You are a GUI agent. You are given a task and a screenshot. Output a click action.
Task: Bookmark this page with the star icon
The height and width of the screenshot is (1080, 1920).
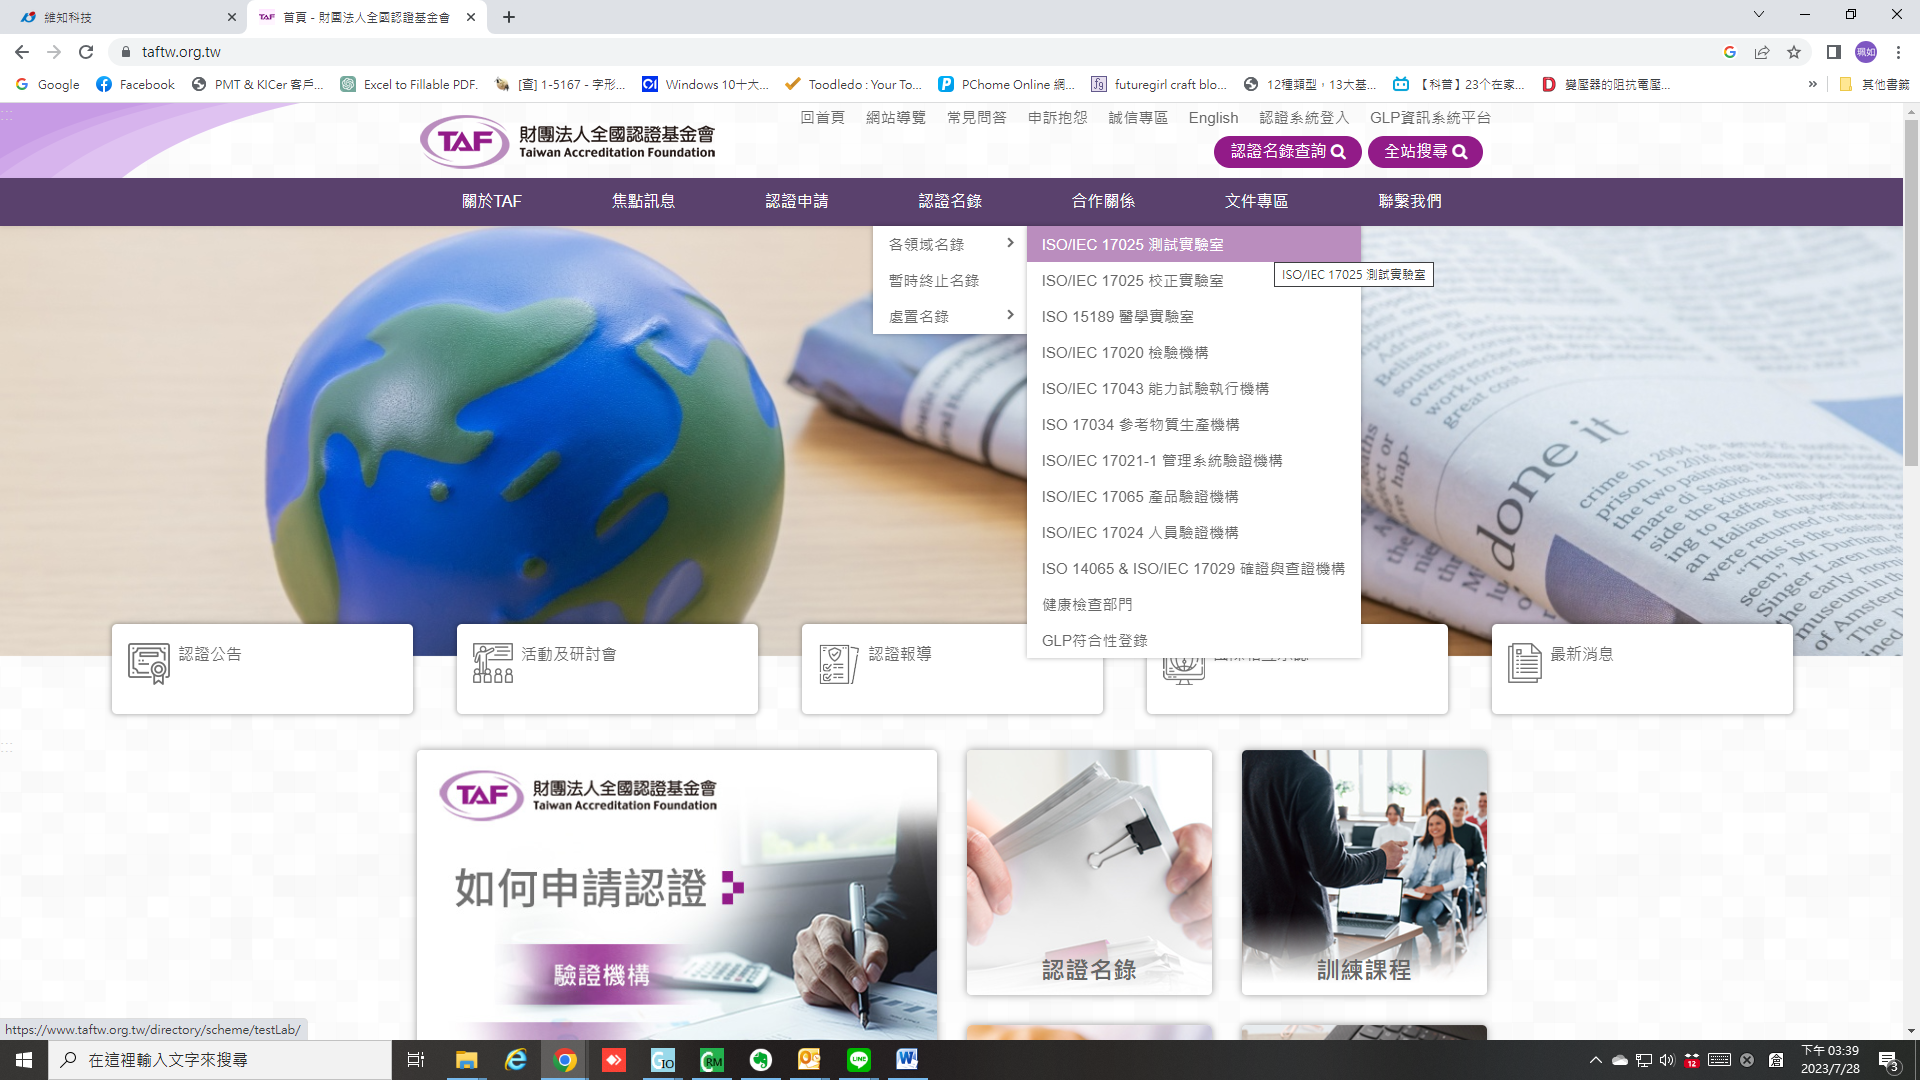[x=1794, y=52]
